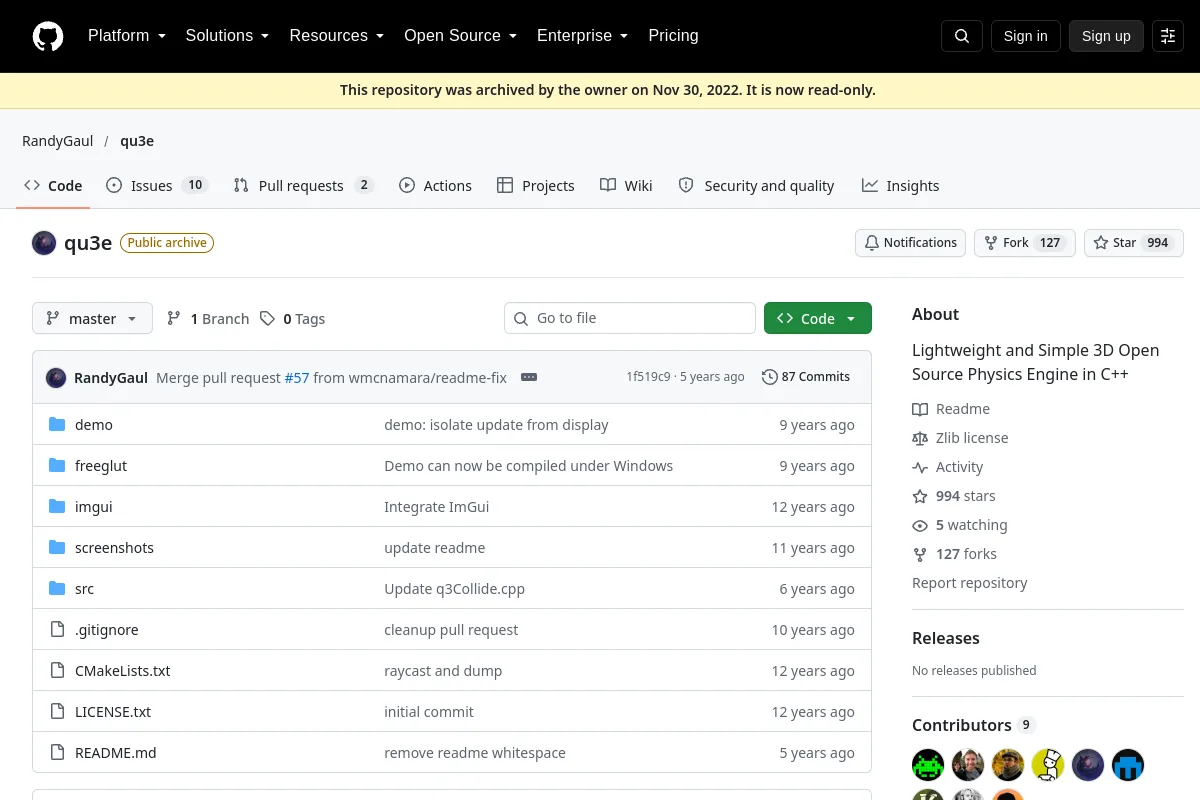Open the master branch selector
The image size is (1200, 800).
click(x=92, y=318)
